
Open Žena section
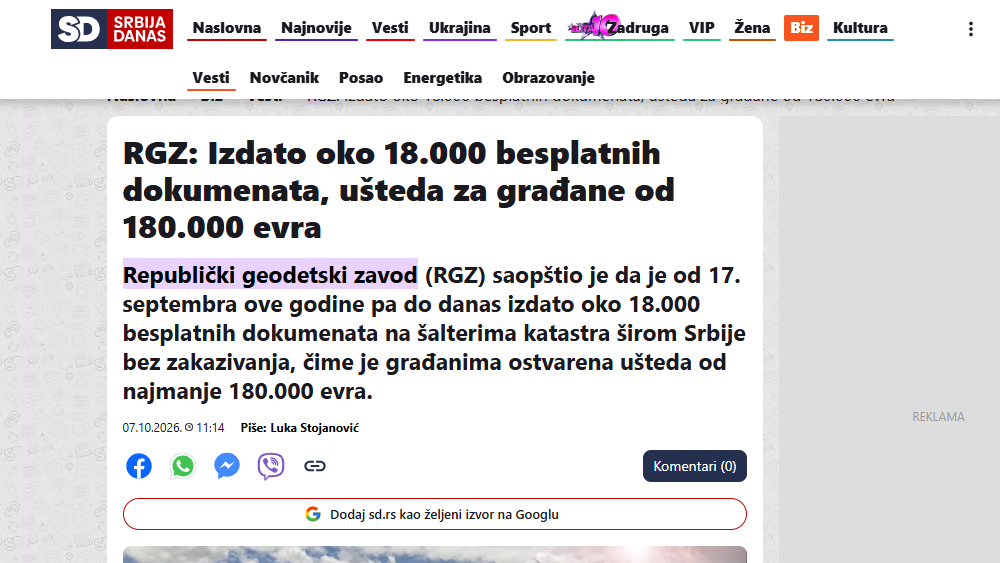click(752, 28)
